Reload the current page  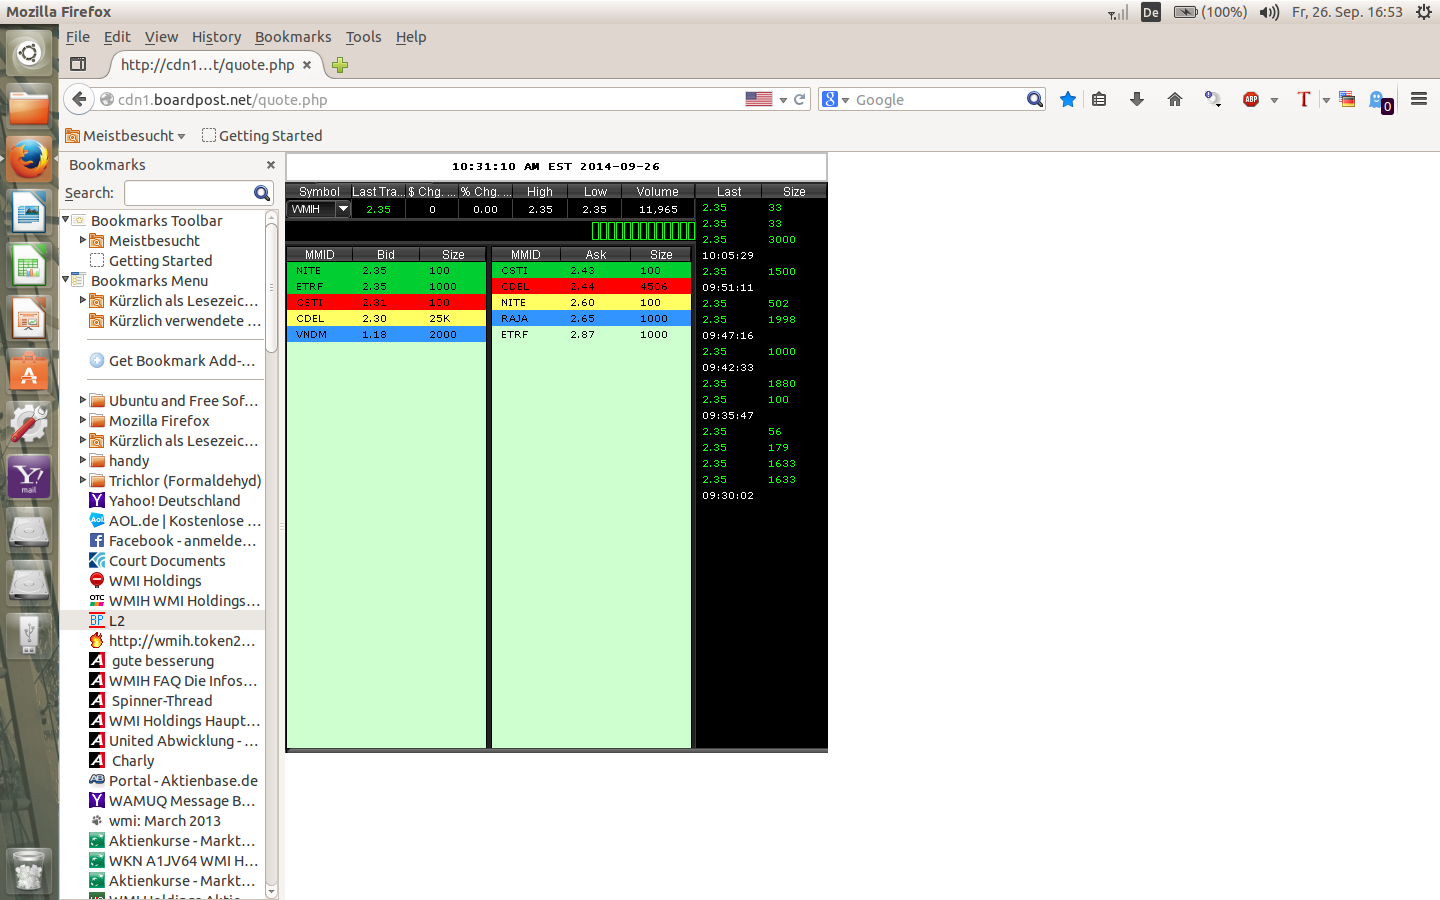point(800,99)
